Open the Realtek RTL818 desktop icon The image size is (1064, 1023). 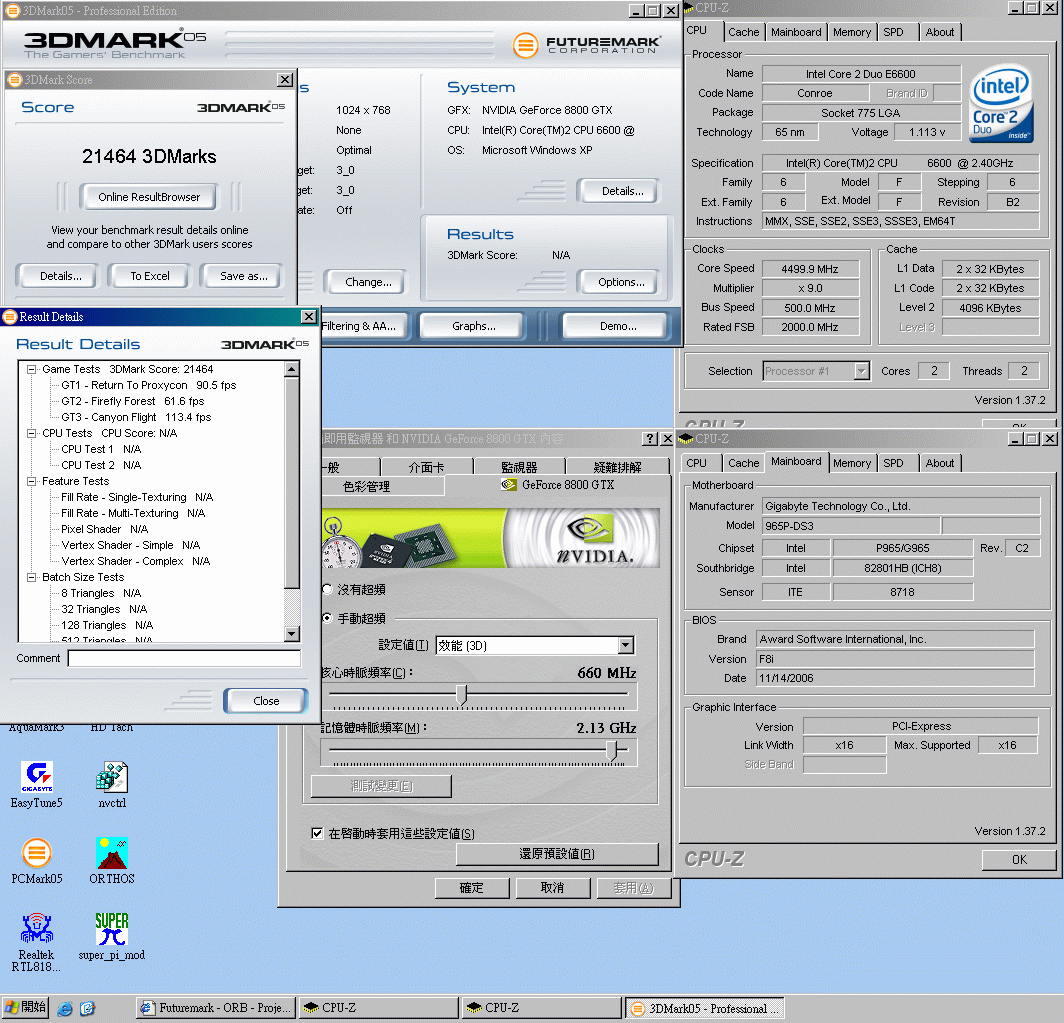click(37, 929)
